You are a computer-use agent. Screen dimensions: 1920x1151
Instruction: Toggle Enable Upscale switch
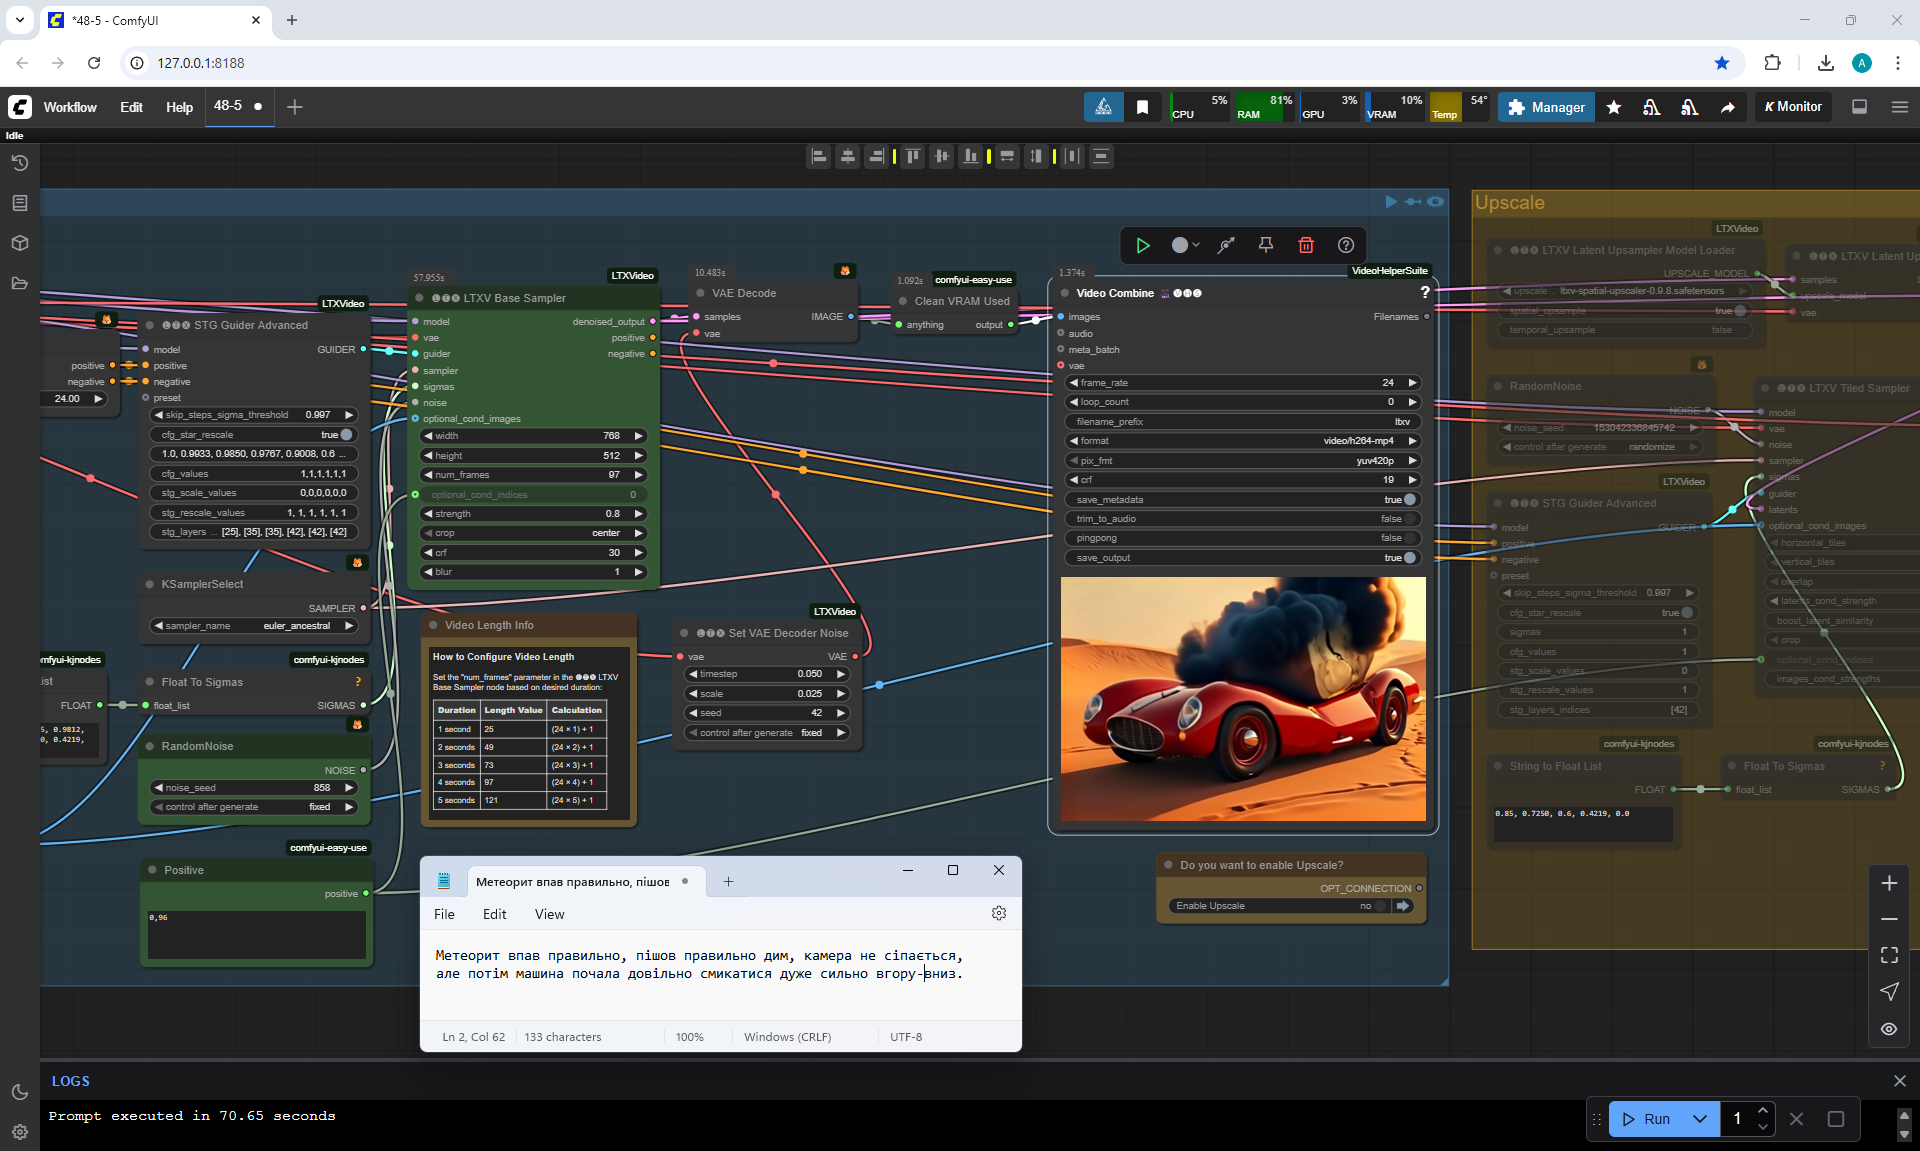tap(1379, 906)
